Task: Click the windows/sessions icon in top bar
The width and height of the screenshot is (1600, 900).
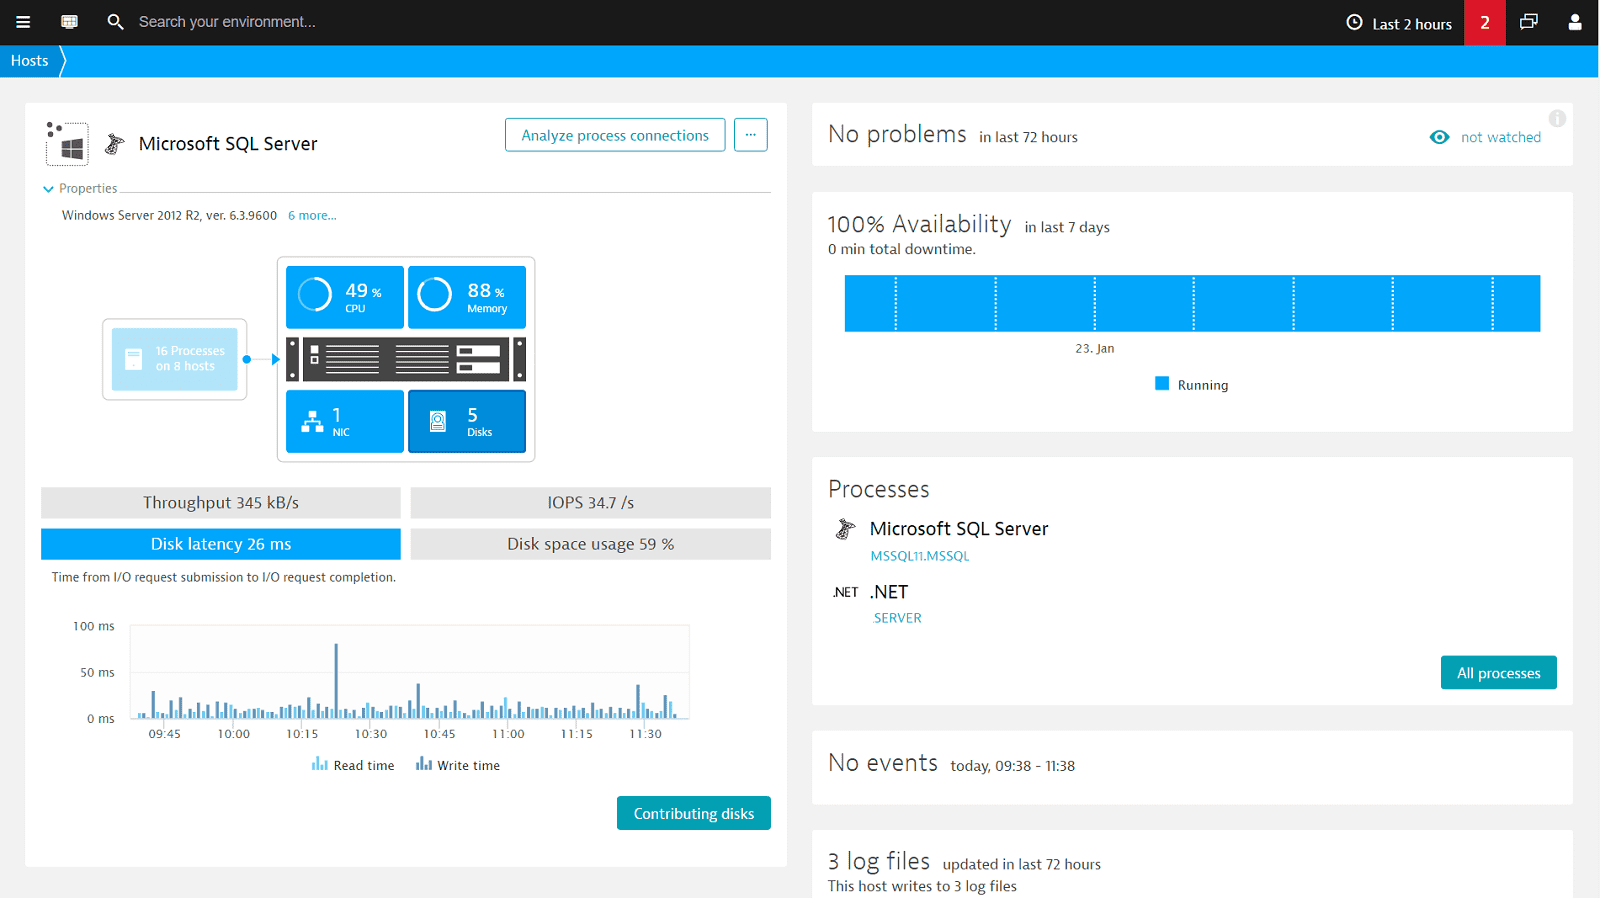Action: click(x=1529, y=22)
